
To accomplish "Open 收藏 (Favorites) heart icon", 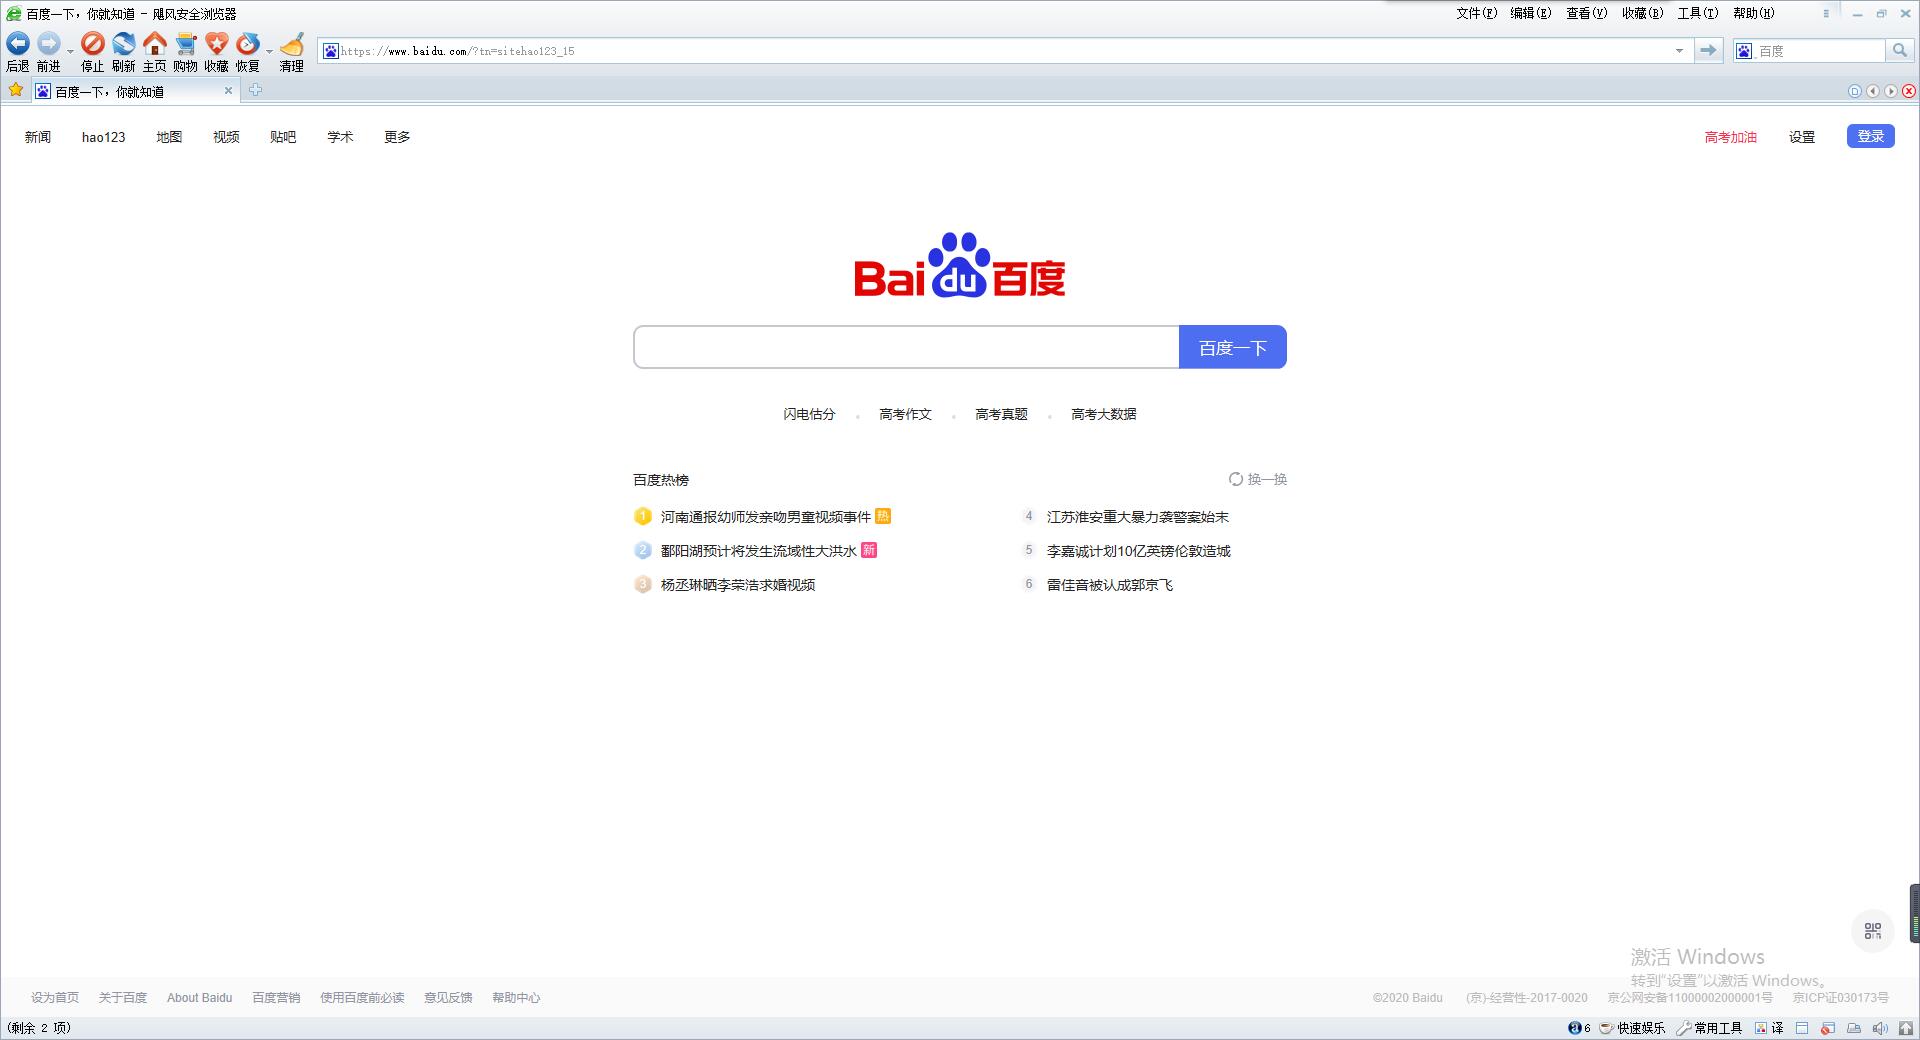I will [x=217, y=44].
